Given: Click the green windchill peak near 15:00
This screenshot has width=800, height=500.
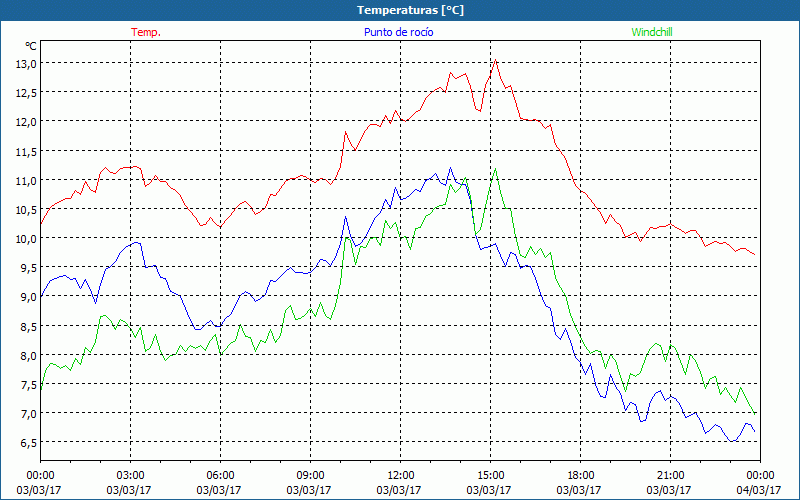Looking at the screenshot, I should pos(495,169).
